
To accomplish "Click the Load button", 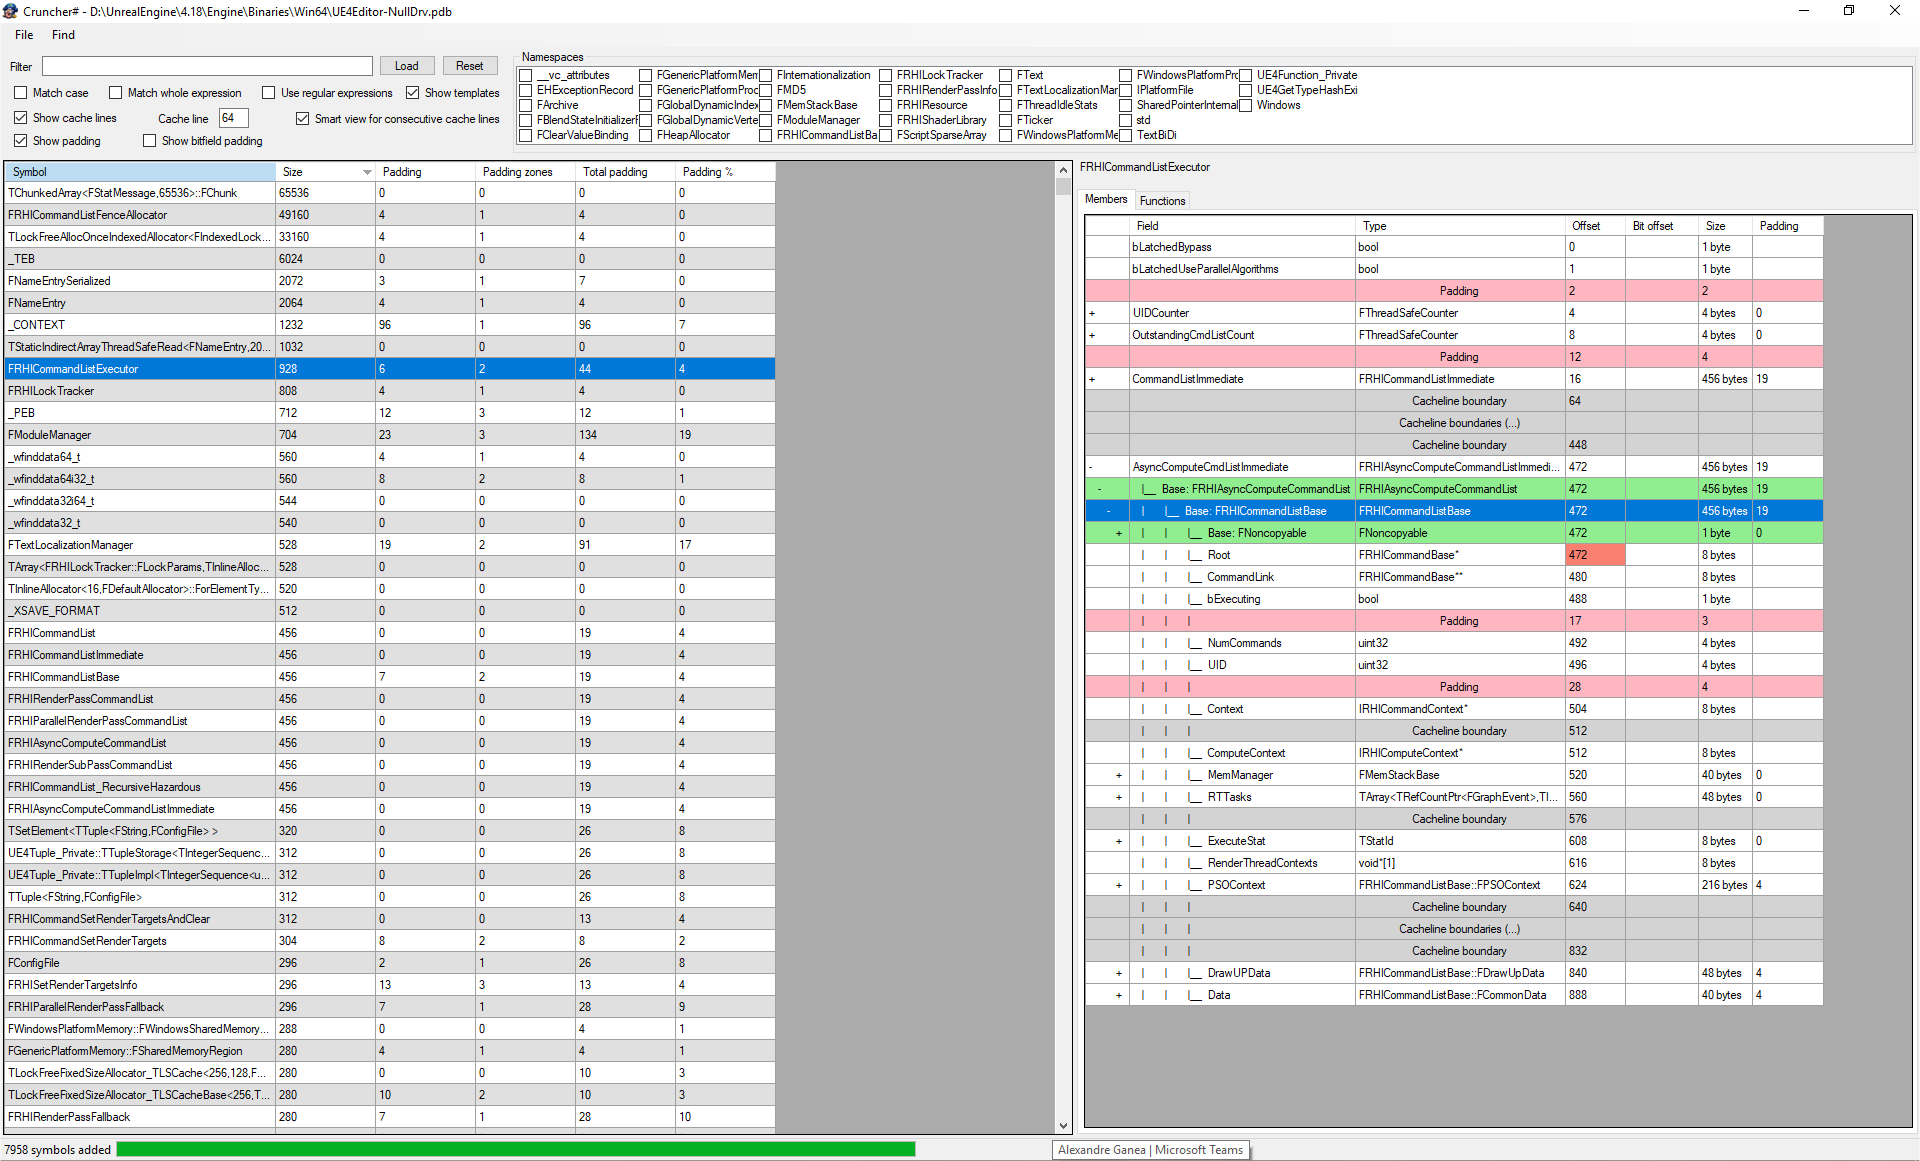I will pyautogui.click(x=406, y=66).
